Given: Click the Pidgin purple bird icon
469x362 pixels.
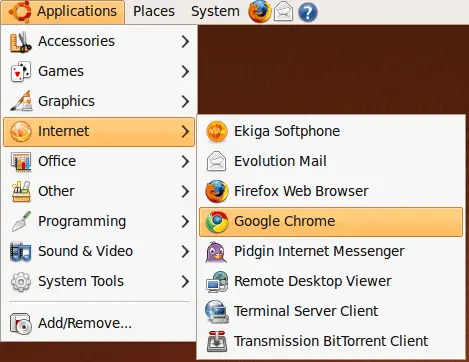Looking at the screenshot, I should (x=216, y=252).
